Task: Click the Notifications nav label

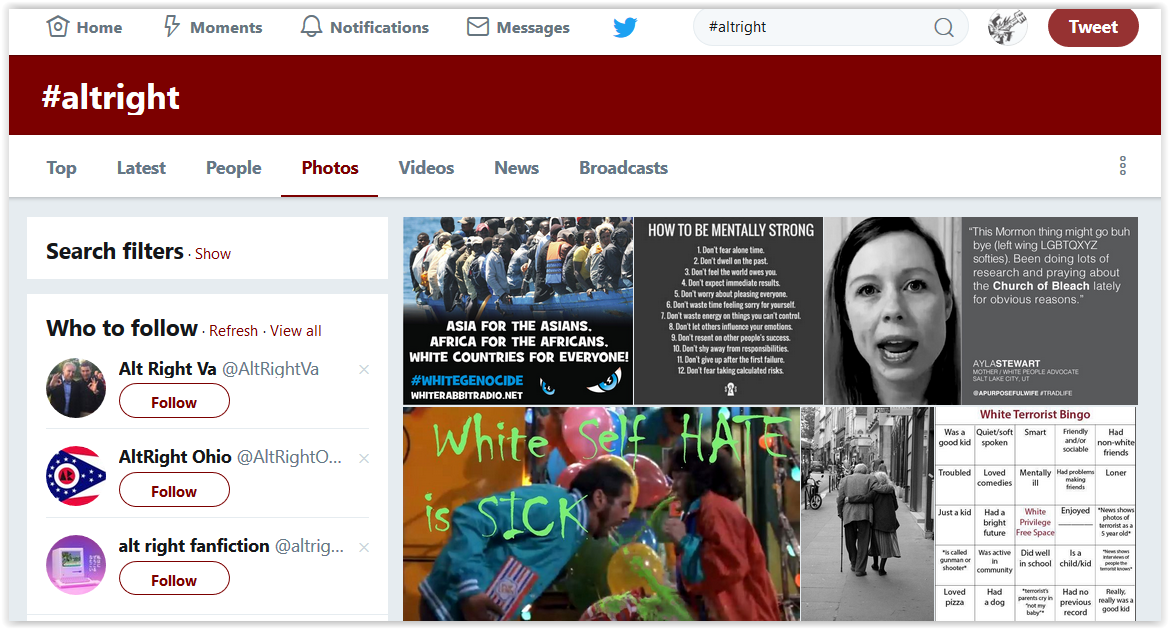Action: coord(379,28)
